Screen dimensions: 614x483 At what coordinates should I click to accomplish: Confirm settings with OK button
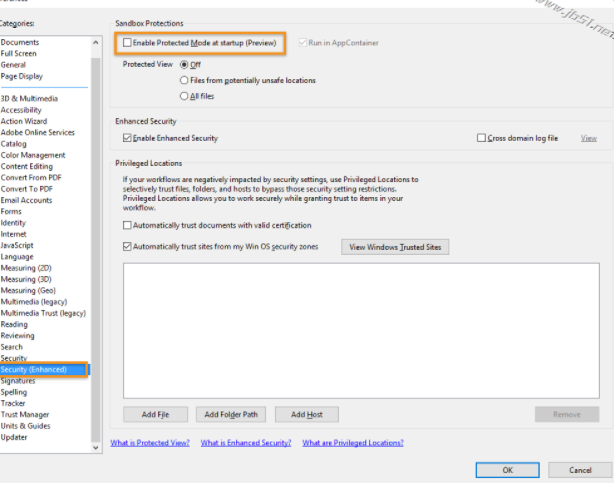[507, 469]
